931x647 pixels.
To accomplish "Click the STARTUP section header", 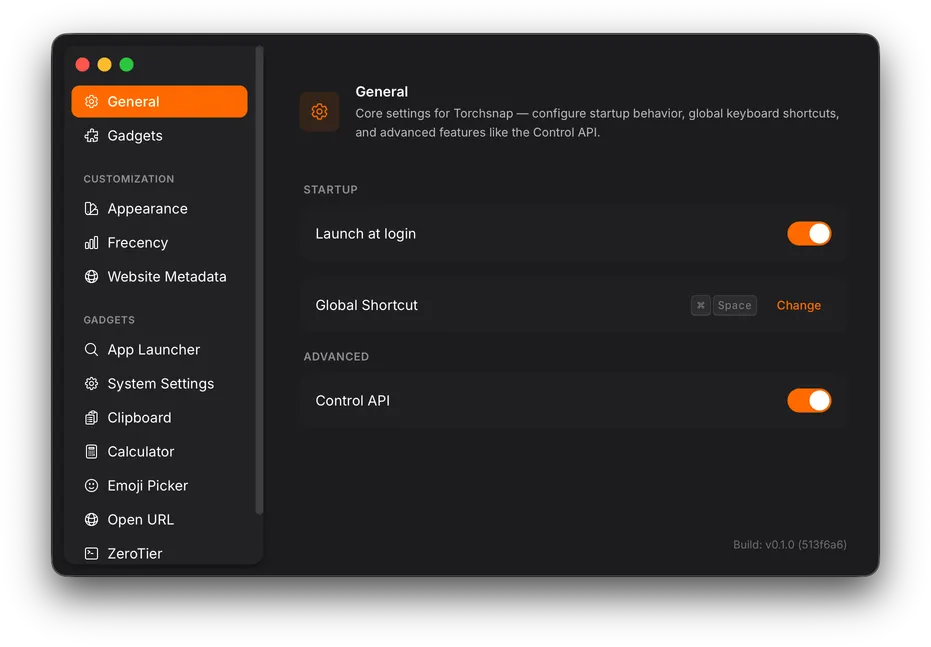I will 331,189.
